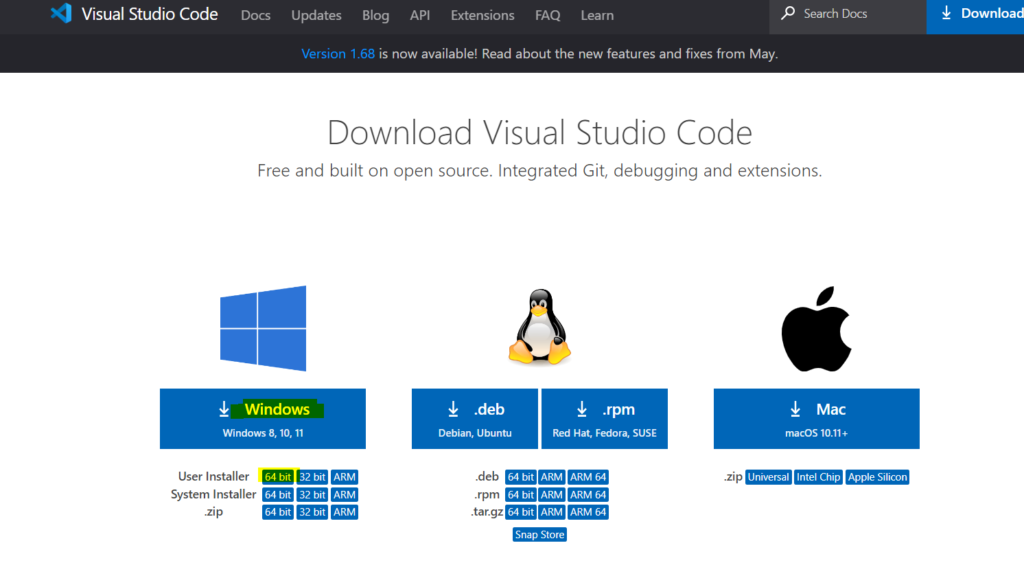
Task: Open the API menu item
Action: (420, 15)
